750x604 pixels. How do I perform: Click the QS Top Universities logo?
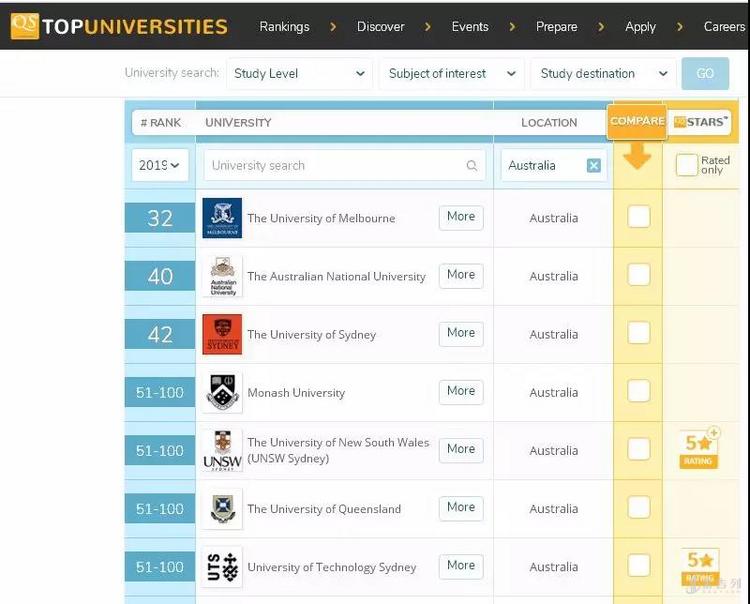click(x=119, y=26)
